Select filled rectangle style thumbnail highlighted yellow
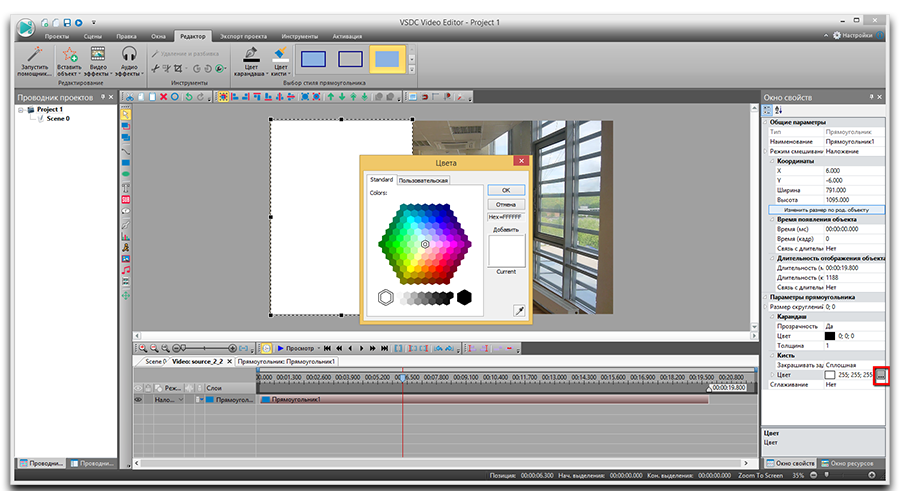900x491 pixels. pos(386,59)
